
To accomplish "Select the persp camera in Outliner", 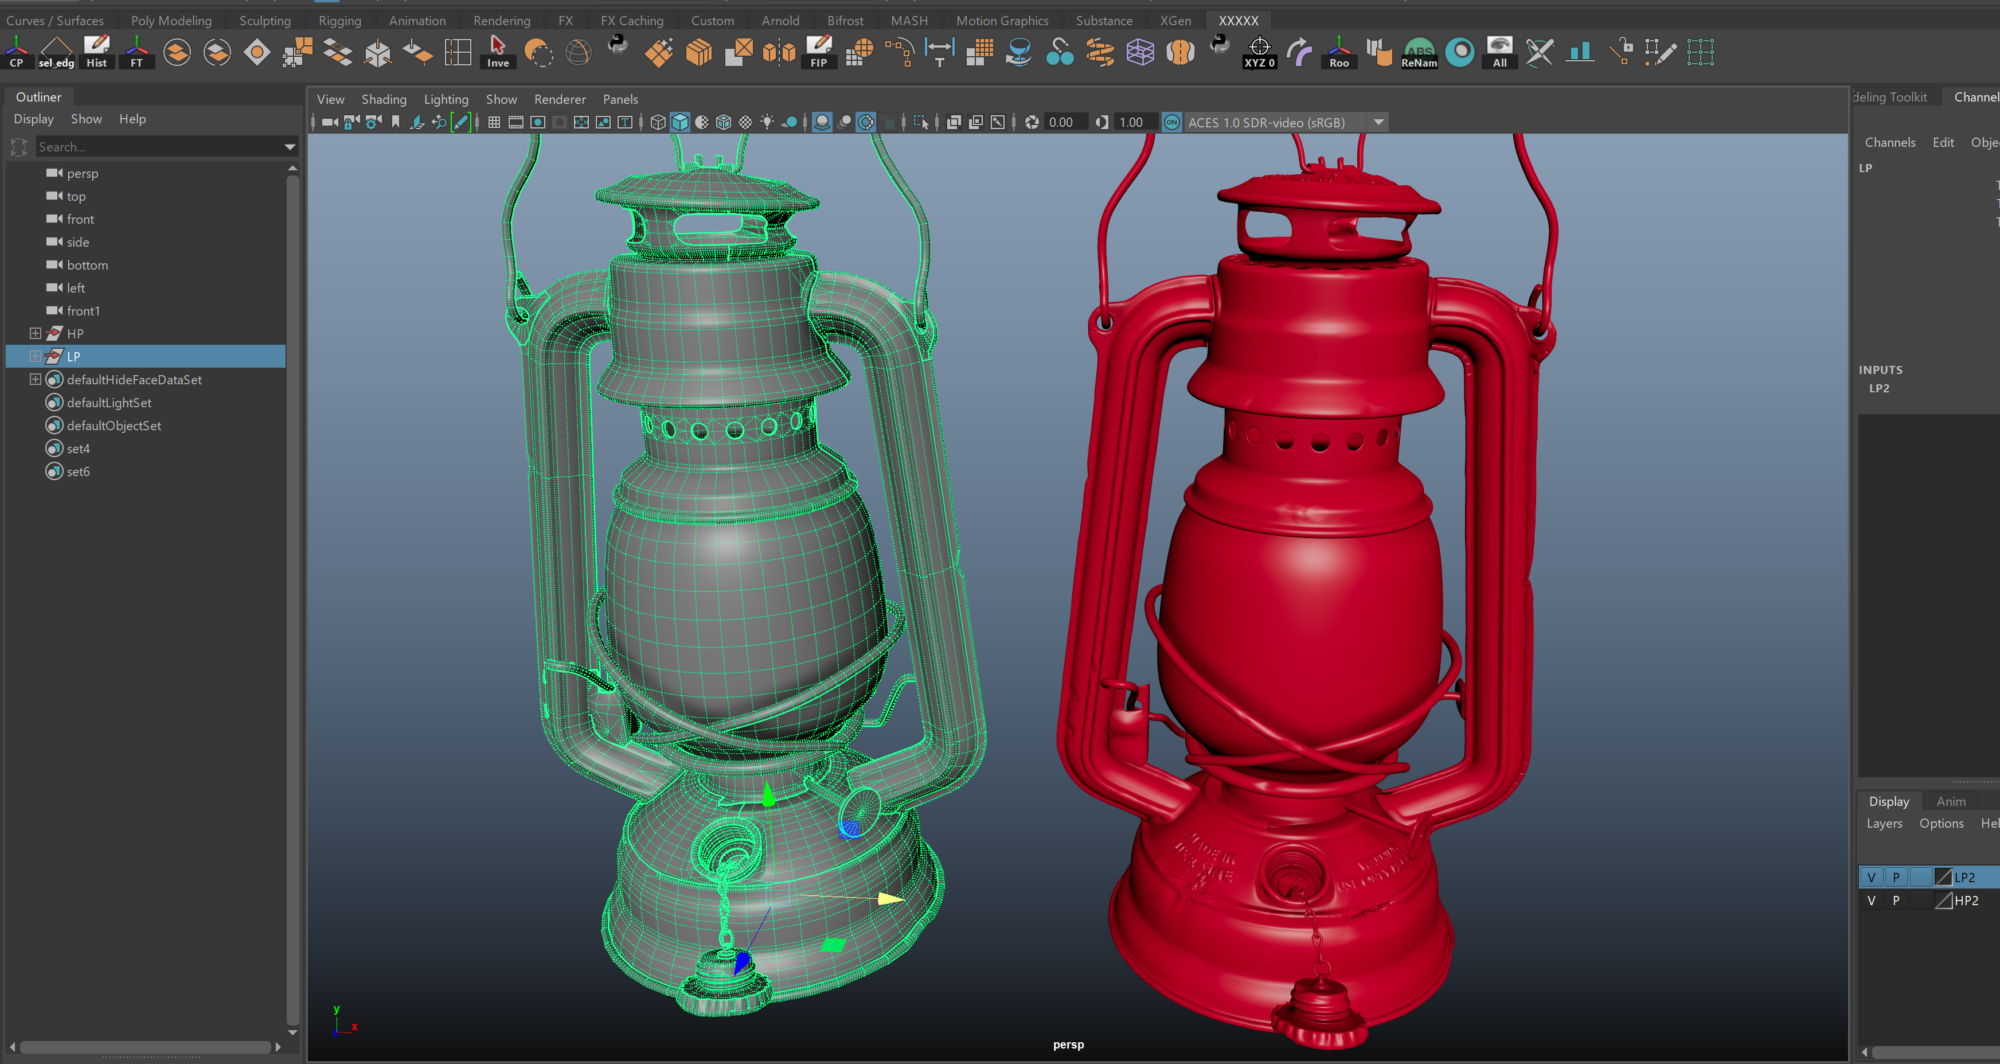I will pos(82,173).
